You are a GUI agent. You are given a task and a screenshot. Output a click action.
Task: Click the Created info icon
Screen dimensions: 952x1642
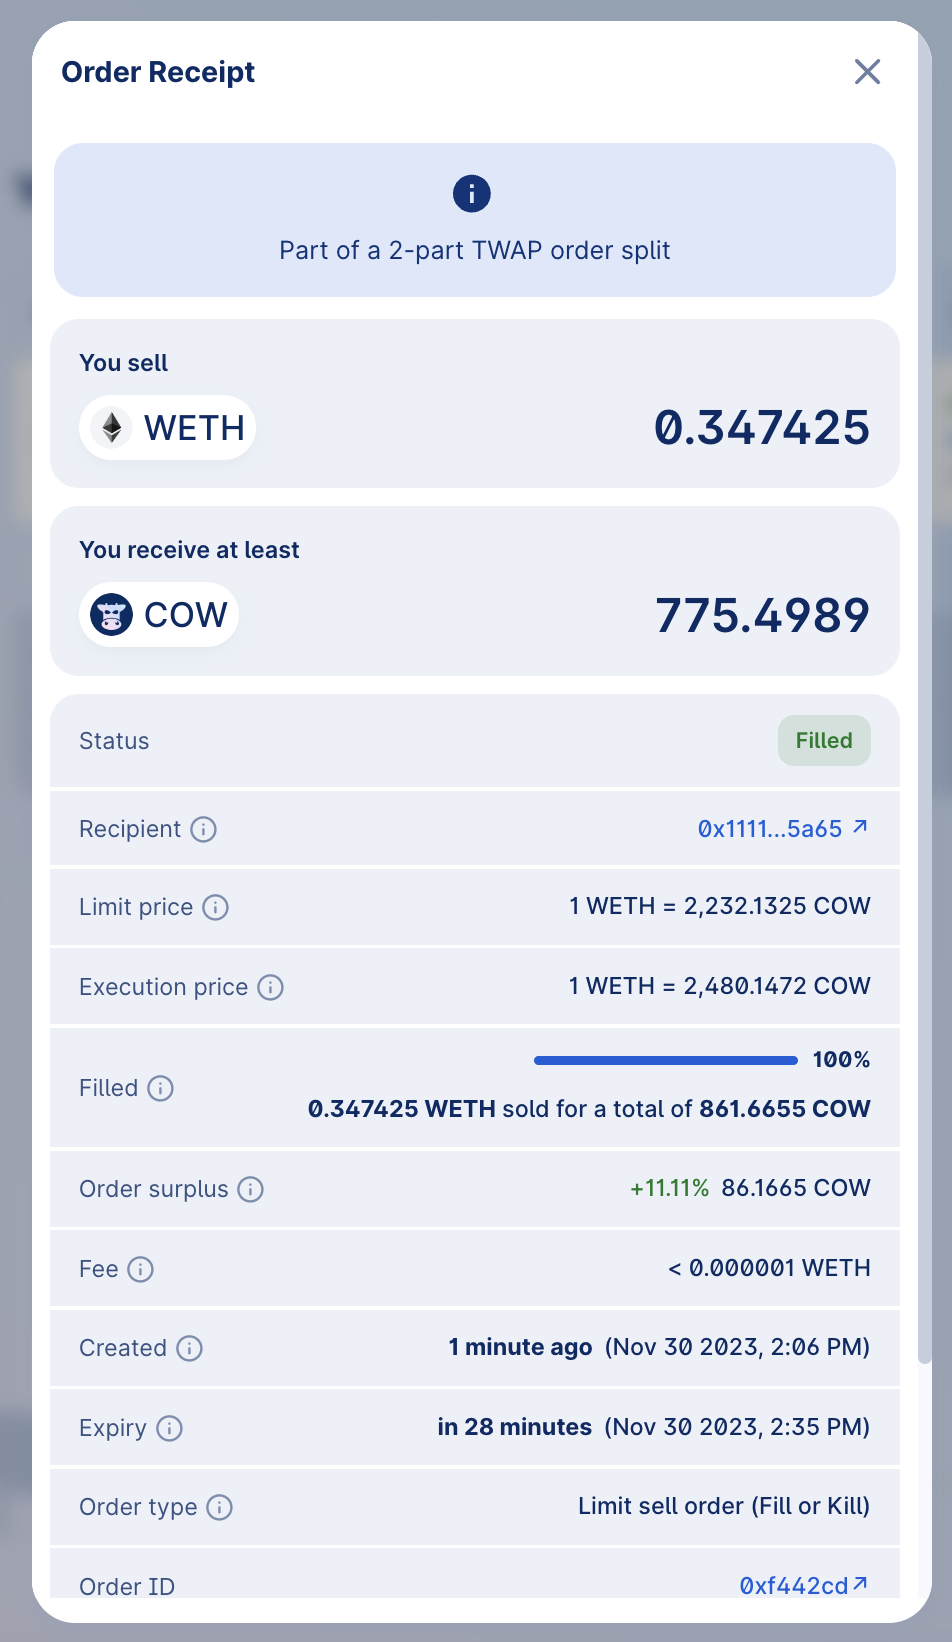189,1348
